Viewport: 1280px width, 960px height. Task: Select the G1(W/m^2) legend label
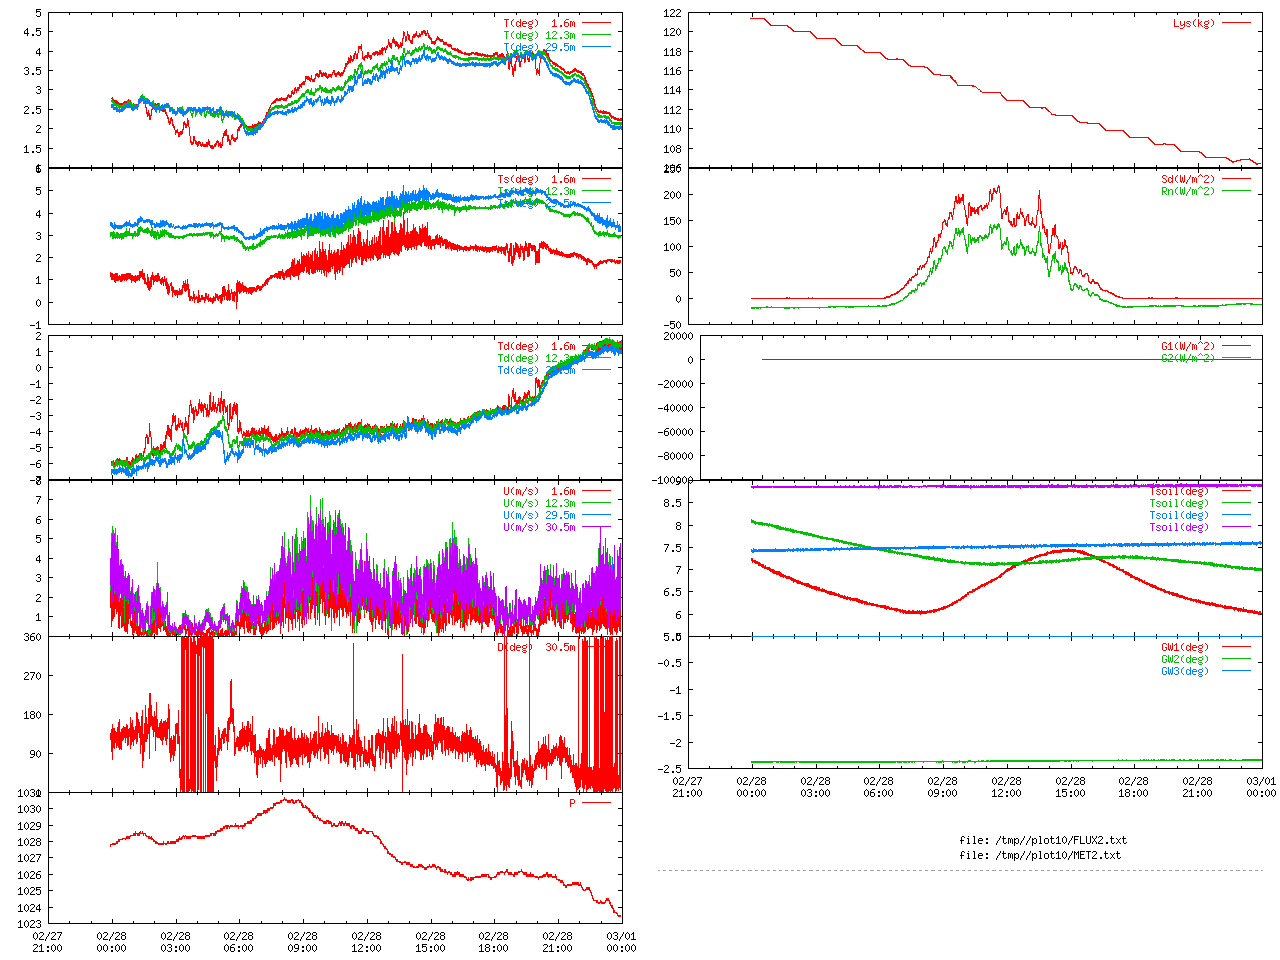1188,347
